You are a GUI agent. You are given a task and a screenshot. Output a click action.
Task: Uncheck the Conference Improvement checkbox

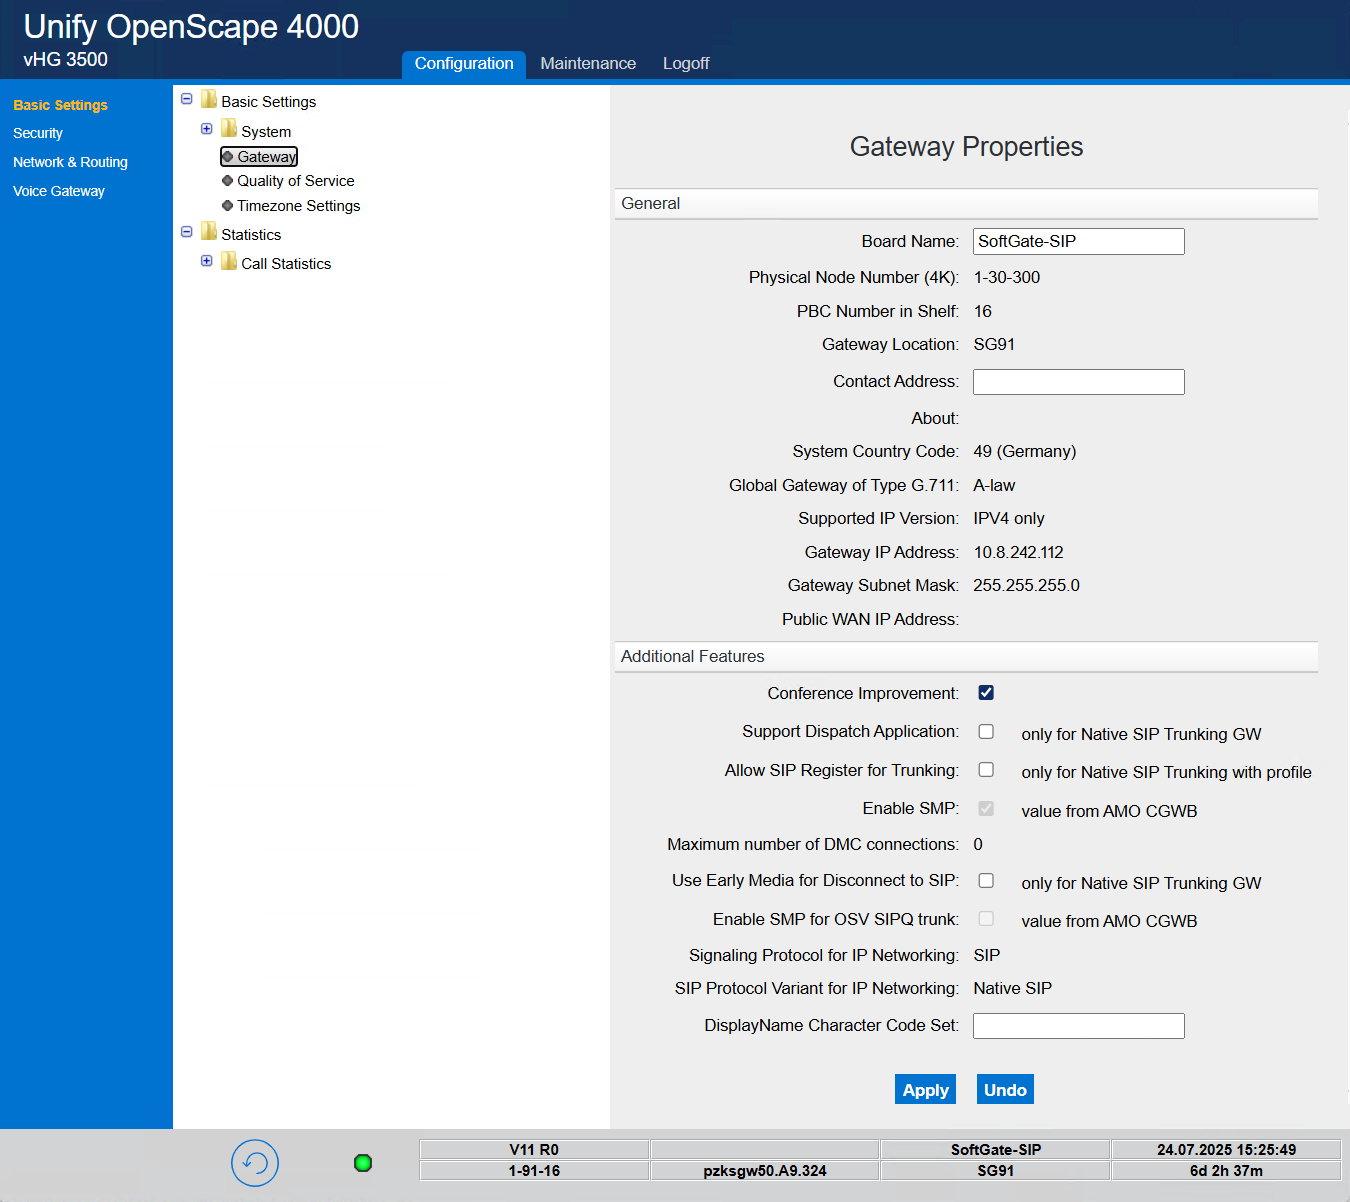tap(986, 692)
